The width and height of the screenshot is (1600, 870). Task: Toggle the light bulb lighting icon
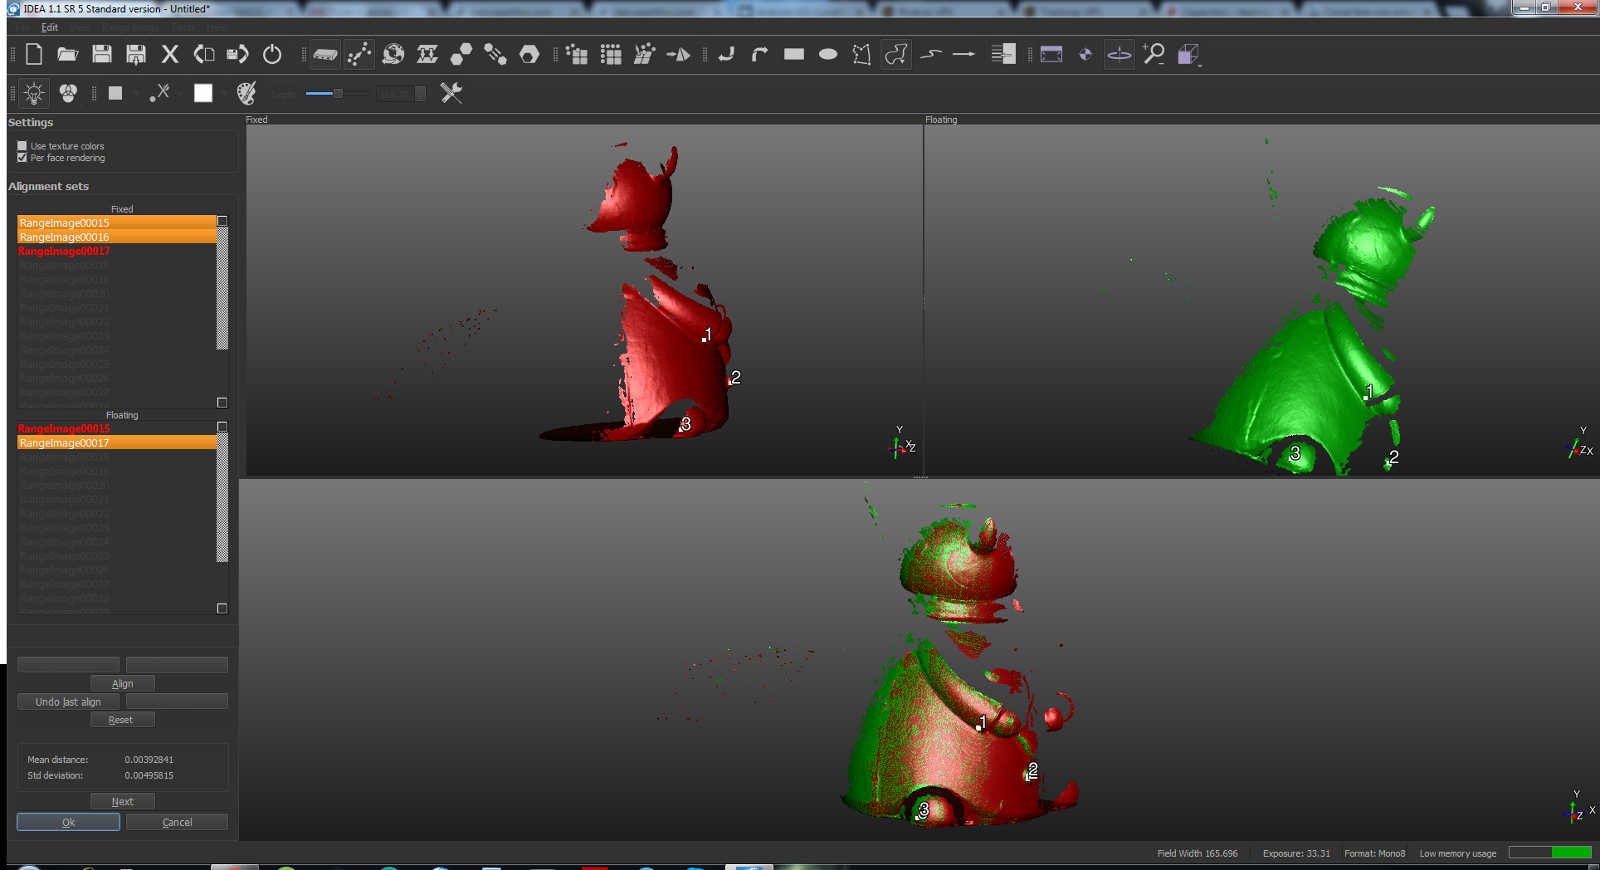34,93
